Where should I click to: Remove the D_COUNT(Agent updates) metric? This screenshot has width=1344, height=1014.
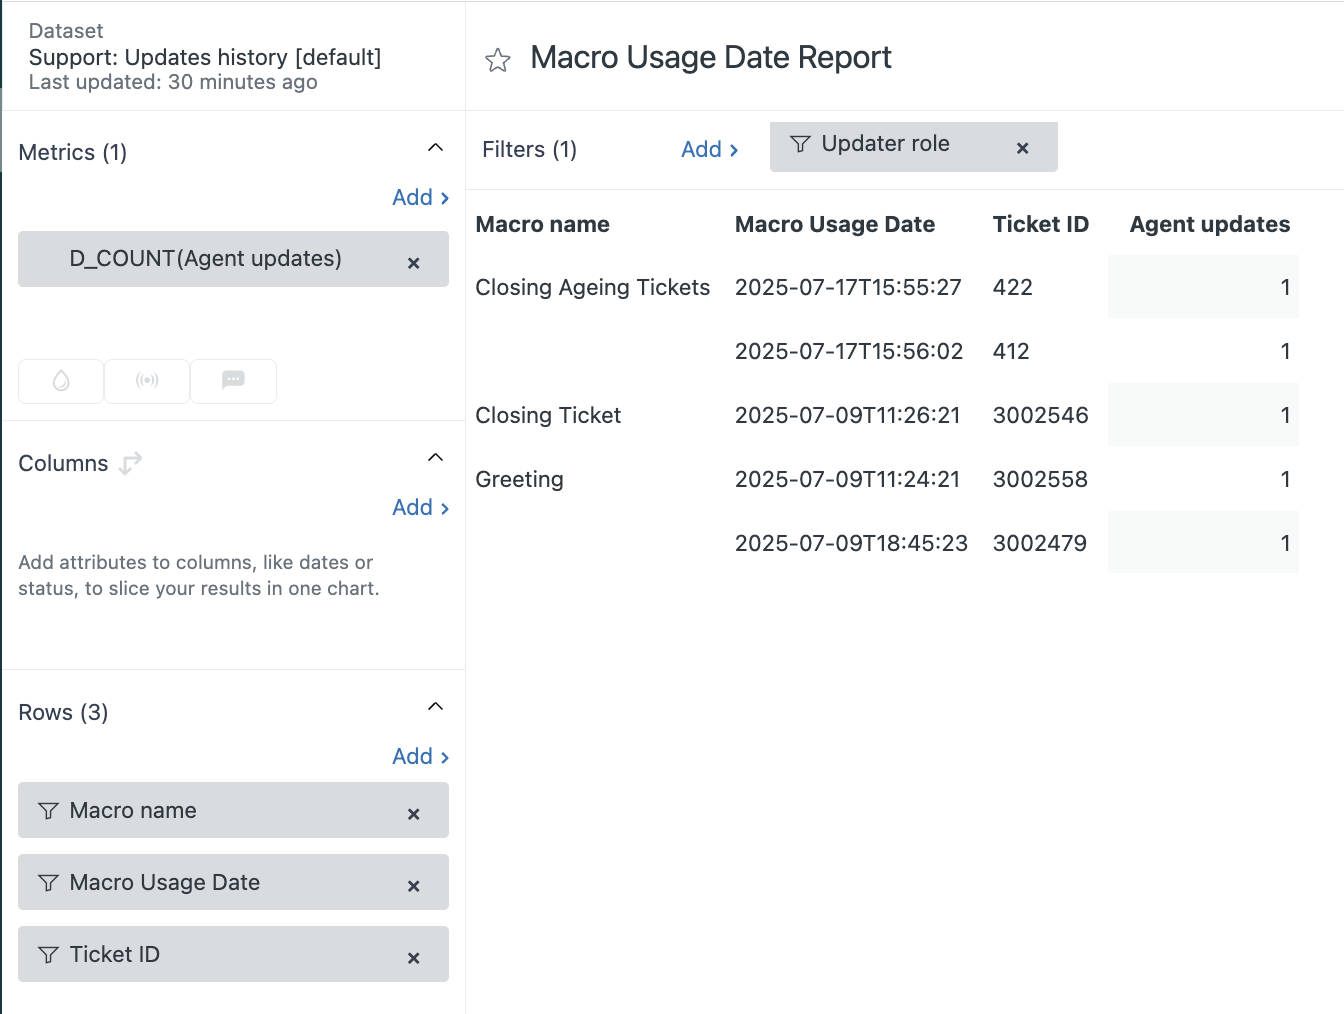tap(413, 263)
